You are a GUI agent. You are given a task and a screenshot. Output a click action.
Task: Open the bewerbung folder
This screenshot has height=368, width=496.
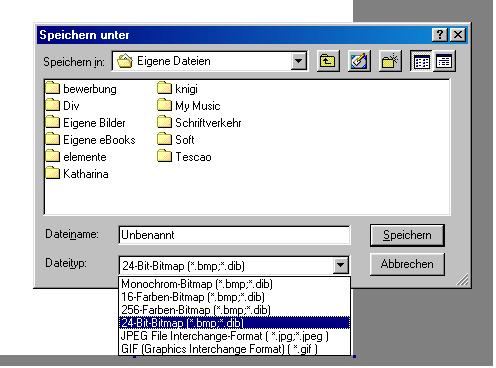coord(81,89)
